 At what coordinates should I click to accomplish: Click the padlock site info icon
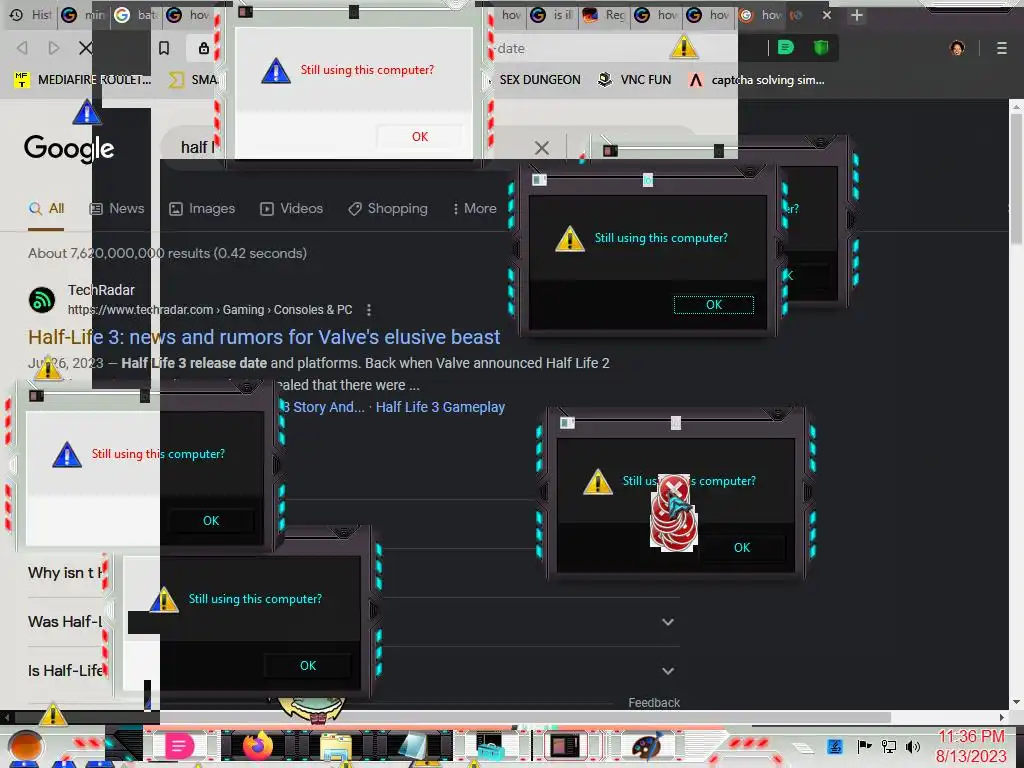pyautogui.click(x=204, y=48)
